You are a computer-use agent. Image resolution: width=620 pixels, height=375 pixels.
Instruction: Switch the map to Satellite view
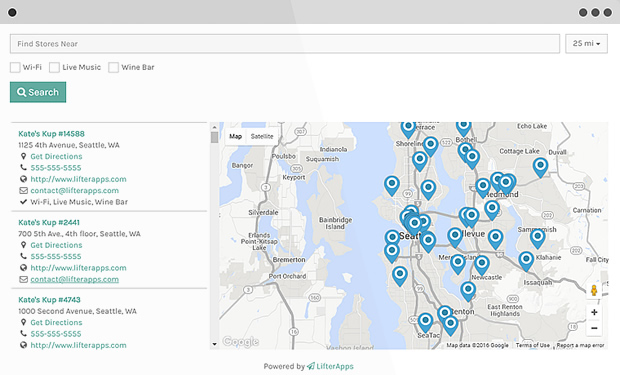pyautogui.click(x=262, y=136)
